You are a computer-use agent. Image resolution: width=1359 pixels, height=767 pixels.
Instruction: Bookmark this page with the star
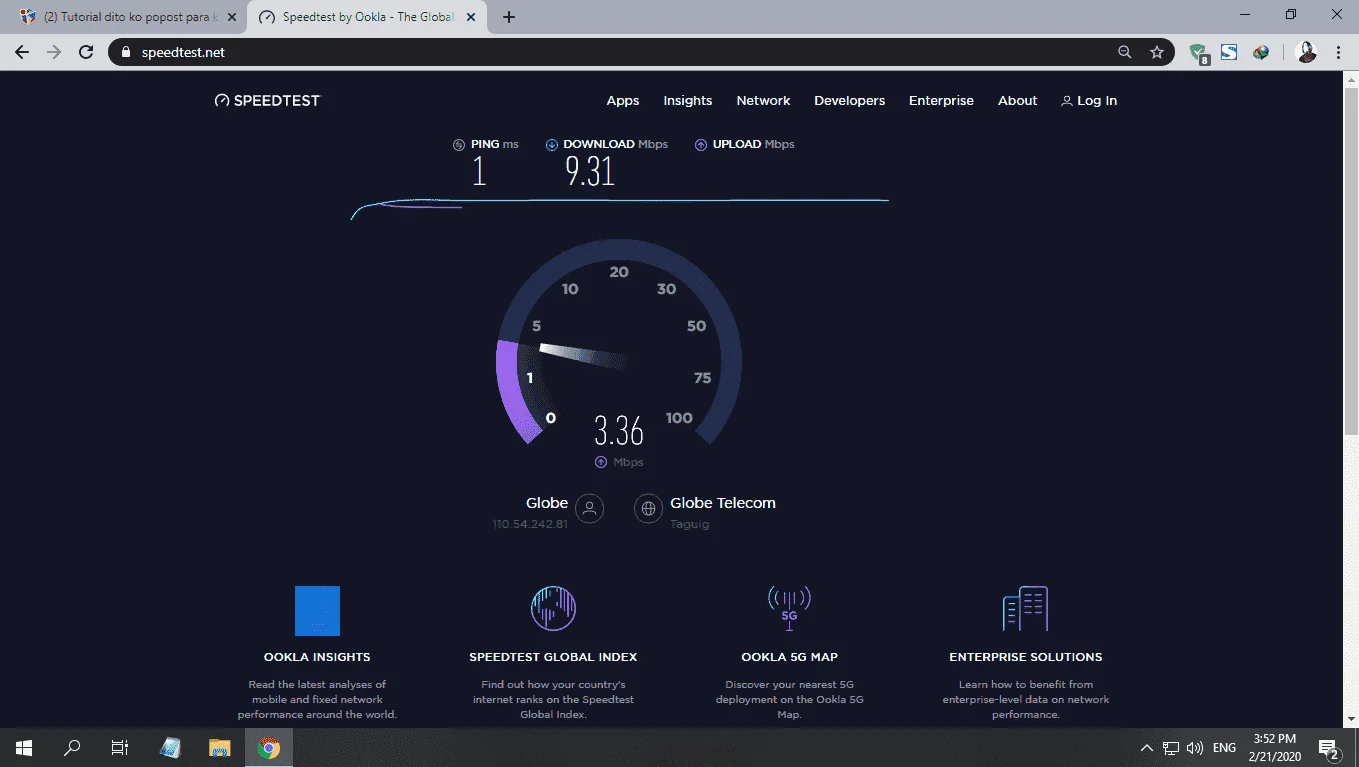point(1157,52)
